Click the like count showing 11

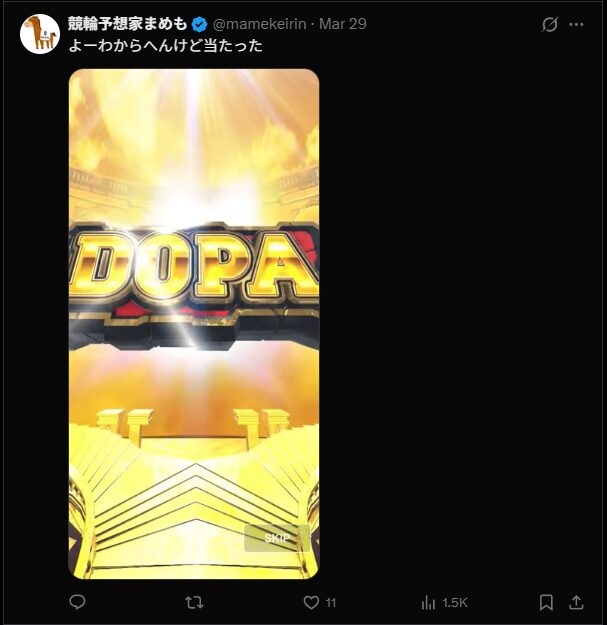[x=331, y=603]
